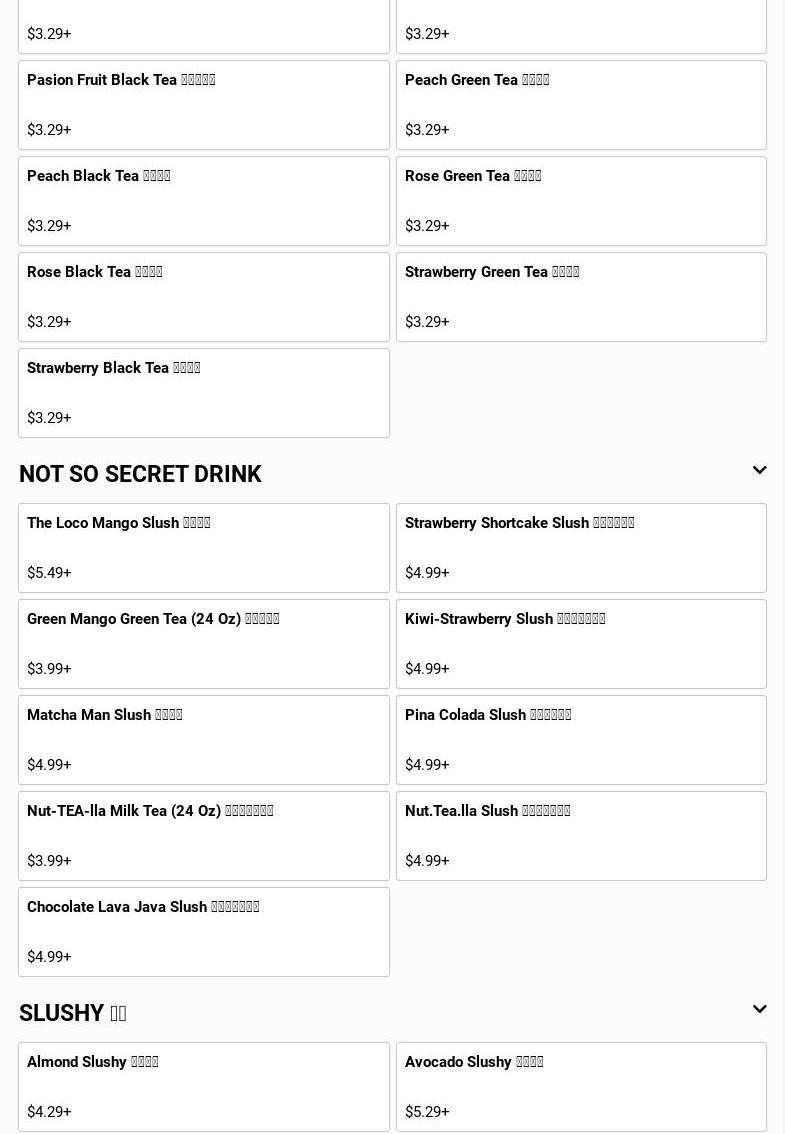This screenshot has width=785, height=1134.
Task: Open Strawberry Green Tea item
Action: click(x=581, y=297)
